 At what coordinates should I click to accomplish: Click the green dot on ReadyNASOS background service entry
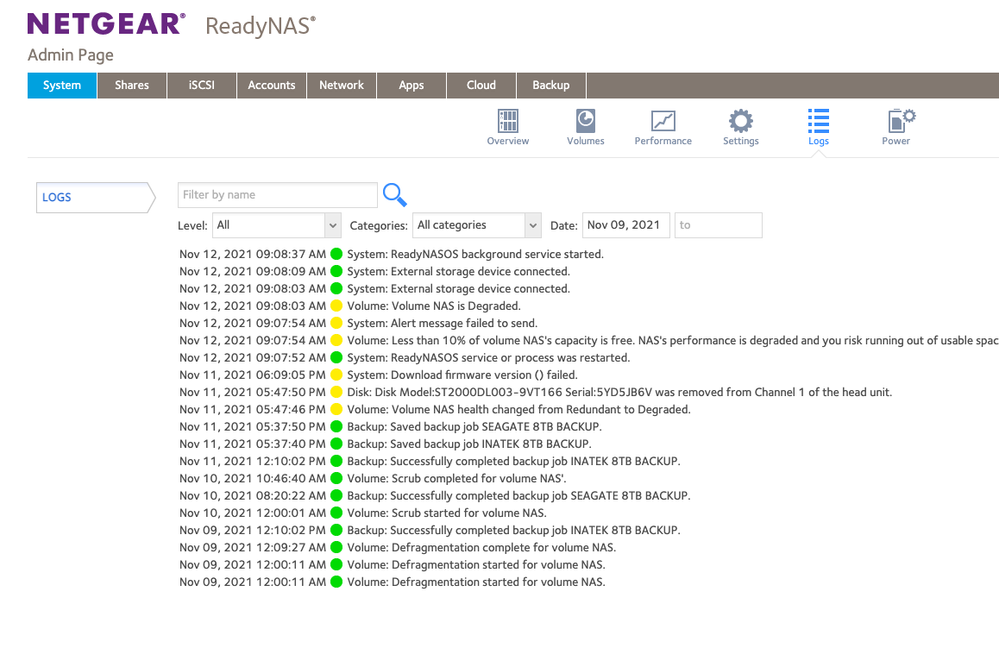[334, 254]
